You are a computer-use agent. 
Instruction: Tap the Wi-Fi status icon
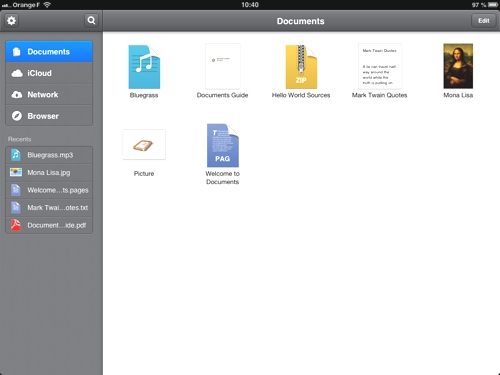[47, 5]
